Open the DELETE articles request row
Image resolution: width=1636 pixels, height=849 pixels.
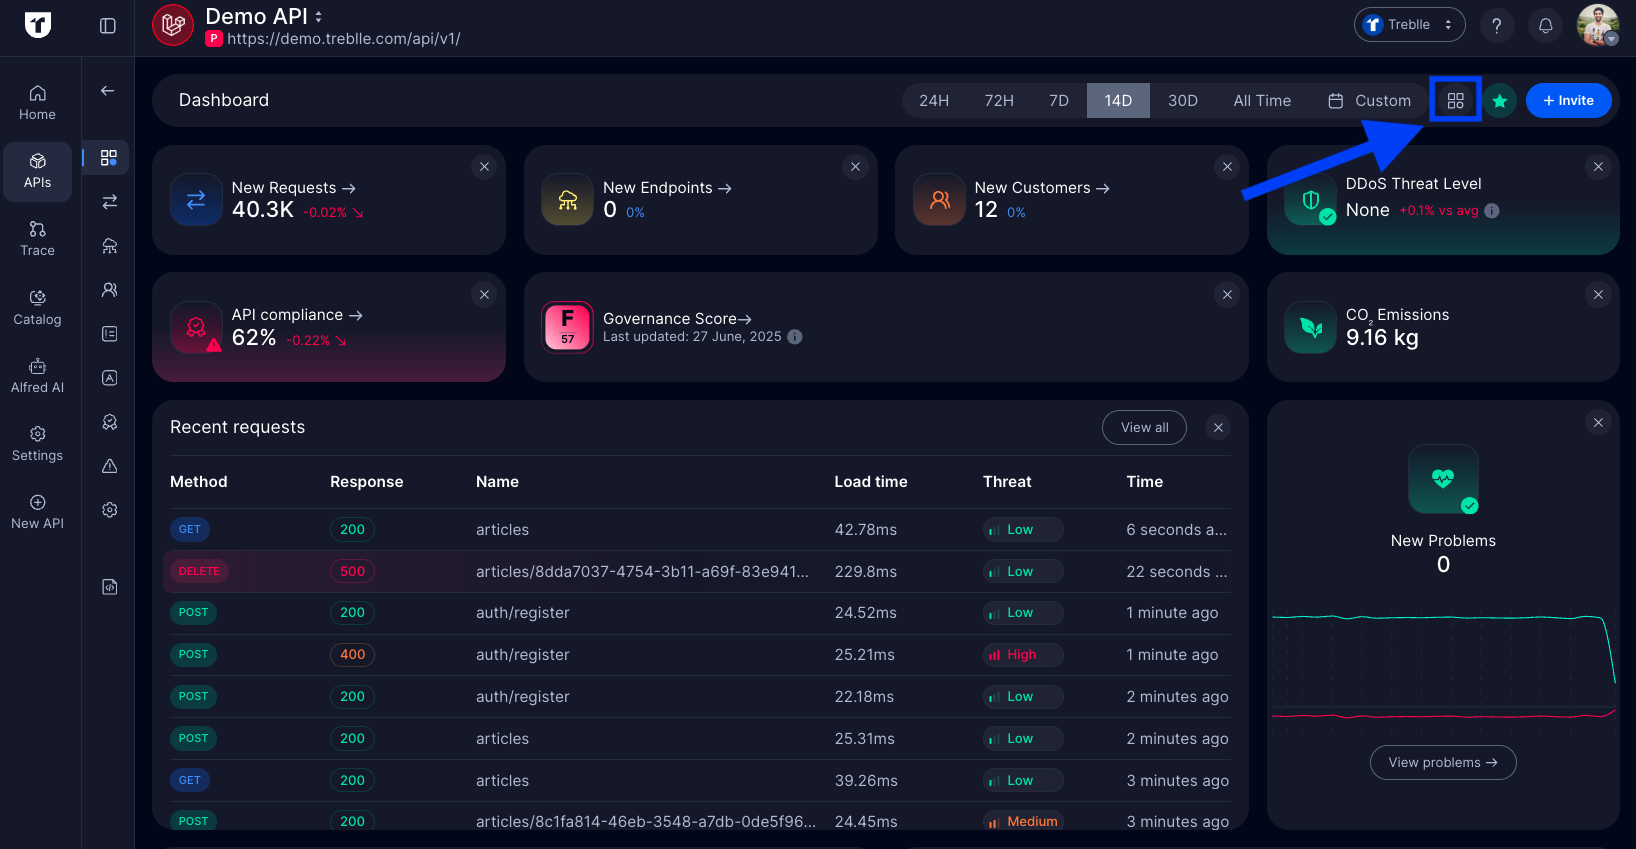[640, 571]
